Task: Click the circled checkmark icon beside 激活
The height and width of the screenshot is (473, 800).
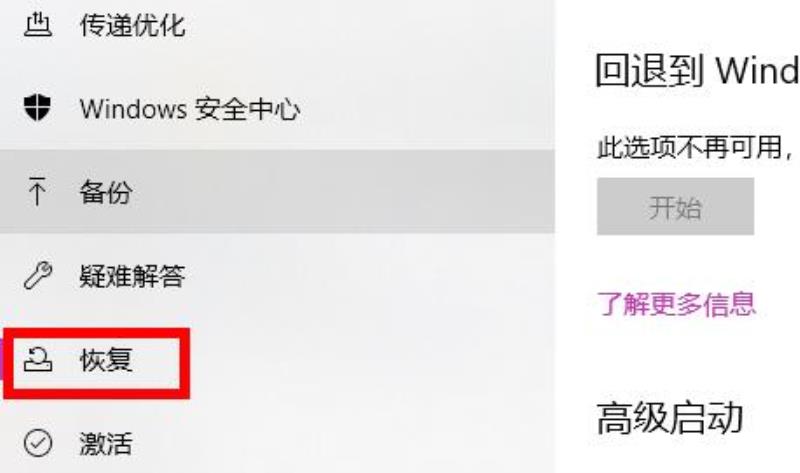Action: (38, 442)
